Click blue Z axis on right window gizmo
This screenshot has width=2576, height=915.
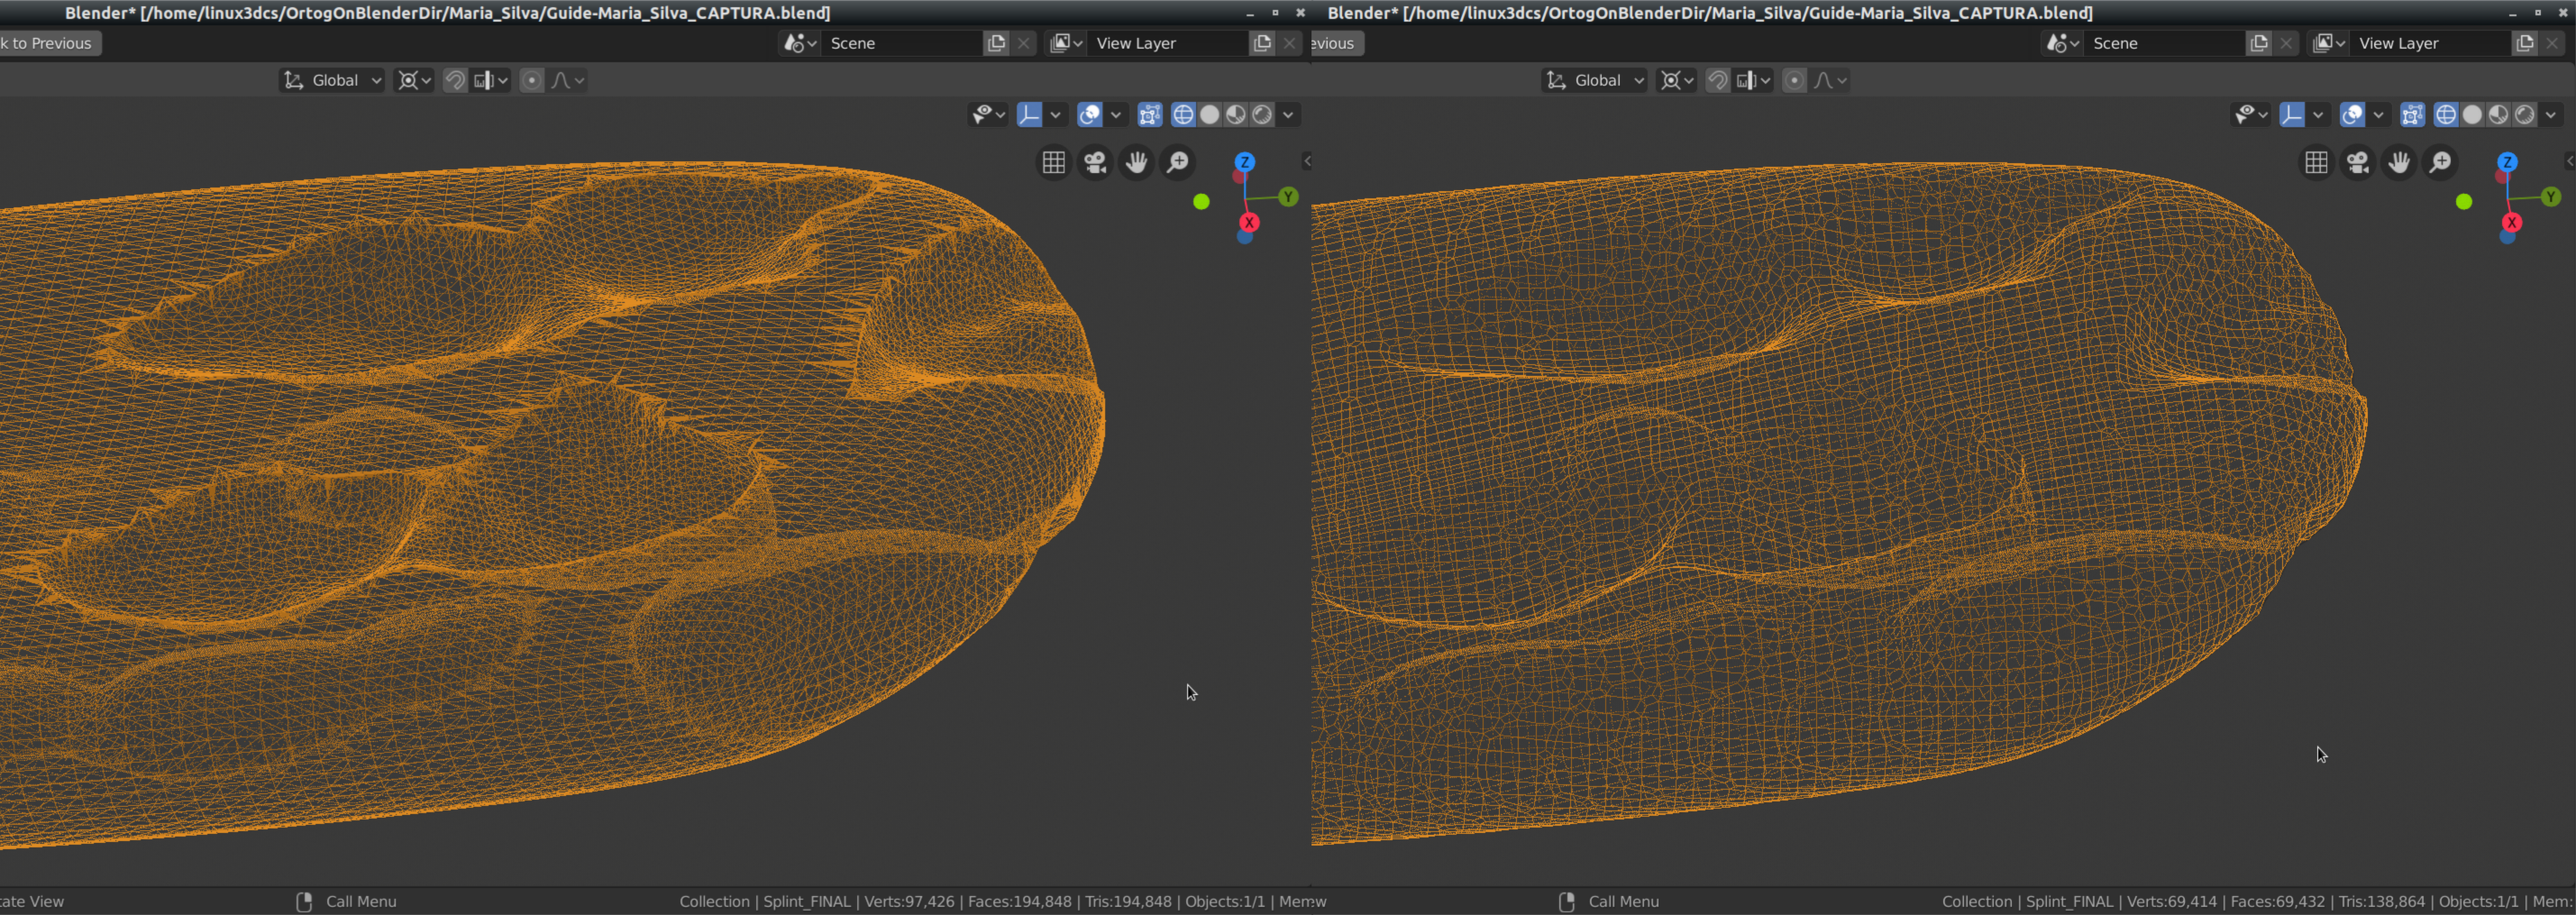pyautogui.click(x=2507, y=162)
